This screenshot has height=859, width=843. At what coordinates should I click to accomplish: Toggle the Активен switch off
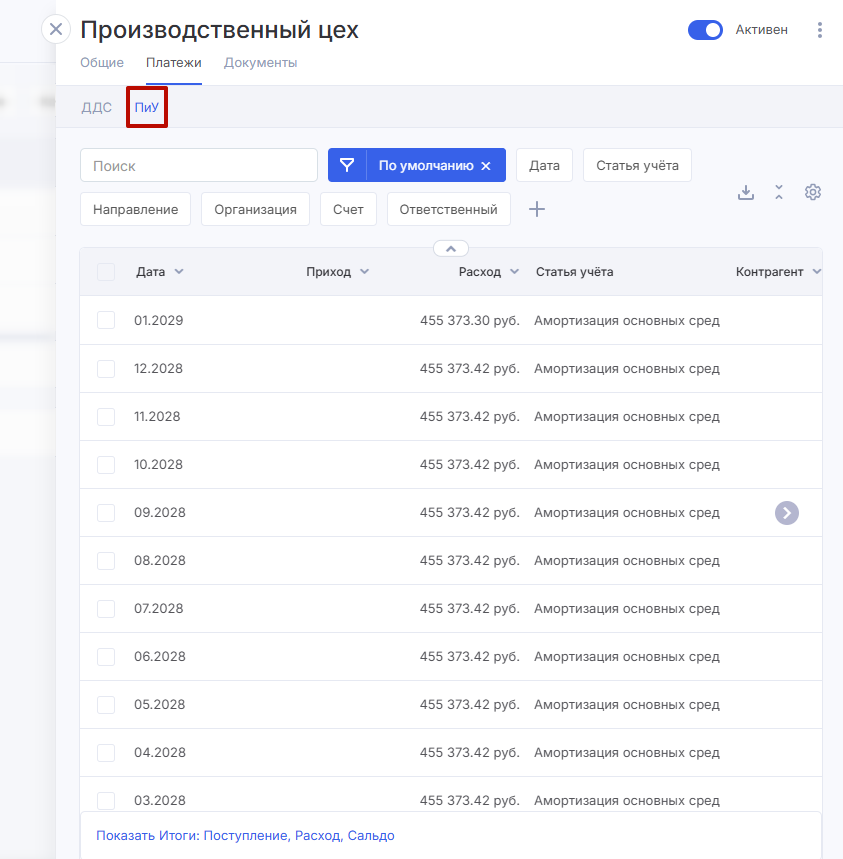705,30
